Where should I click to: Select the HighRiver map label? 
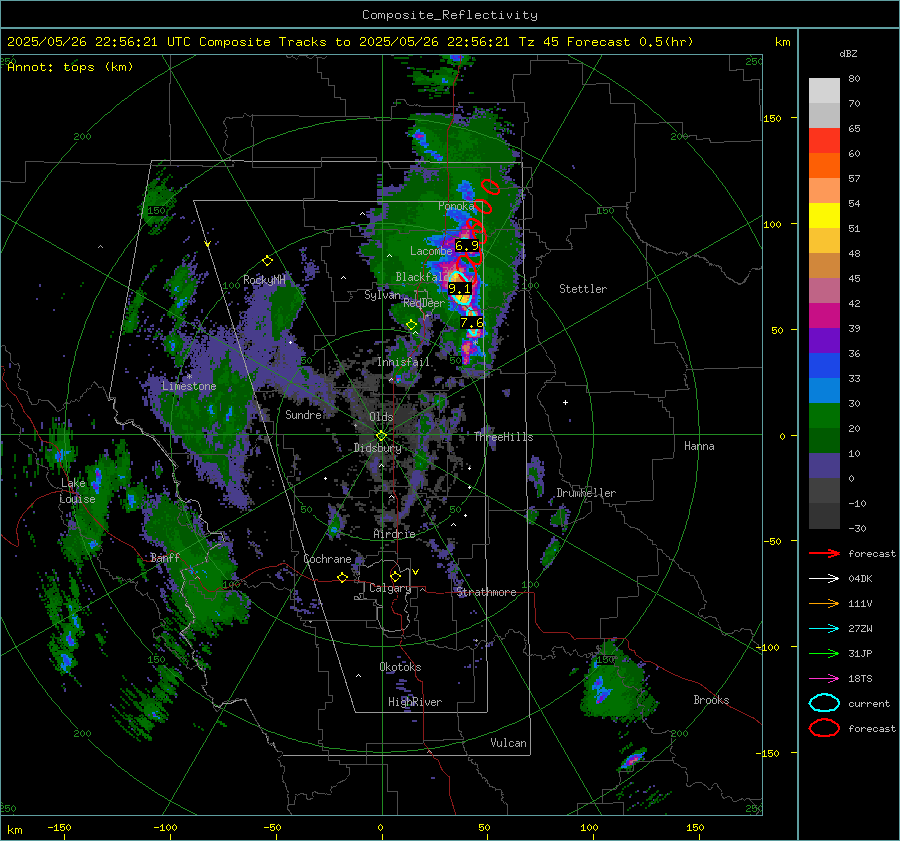[x=415, y=702]
